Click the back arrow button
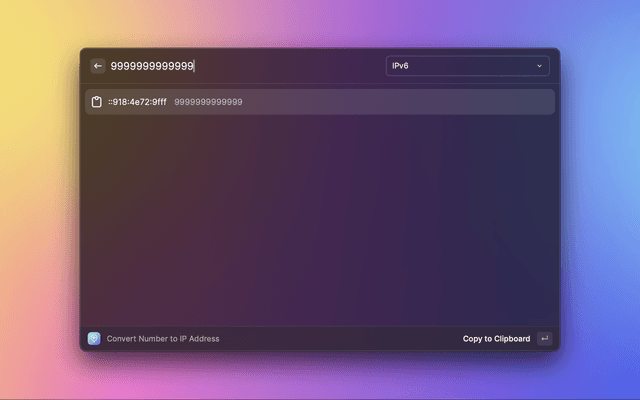Viewport: 640px width, 400px height. tap(98, 66)
